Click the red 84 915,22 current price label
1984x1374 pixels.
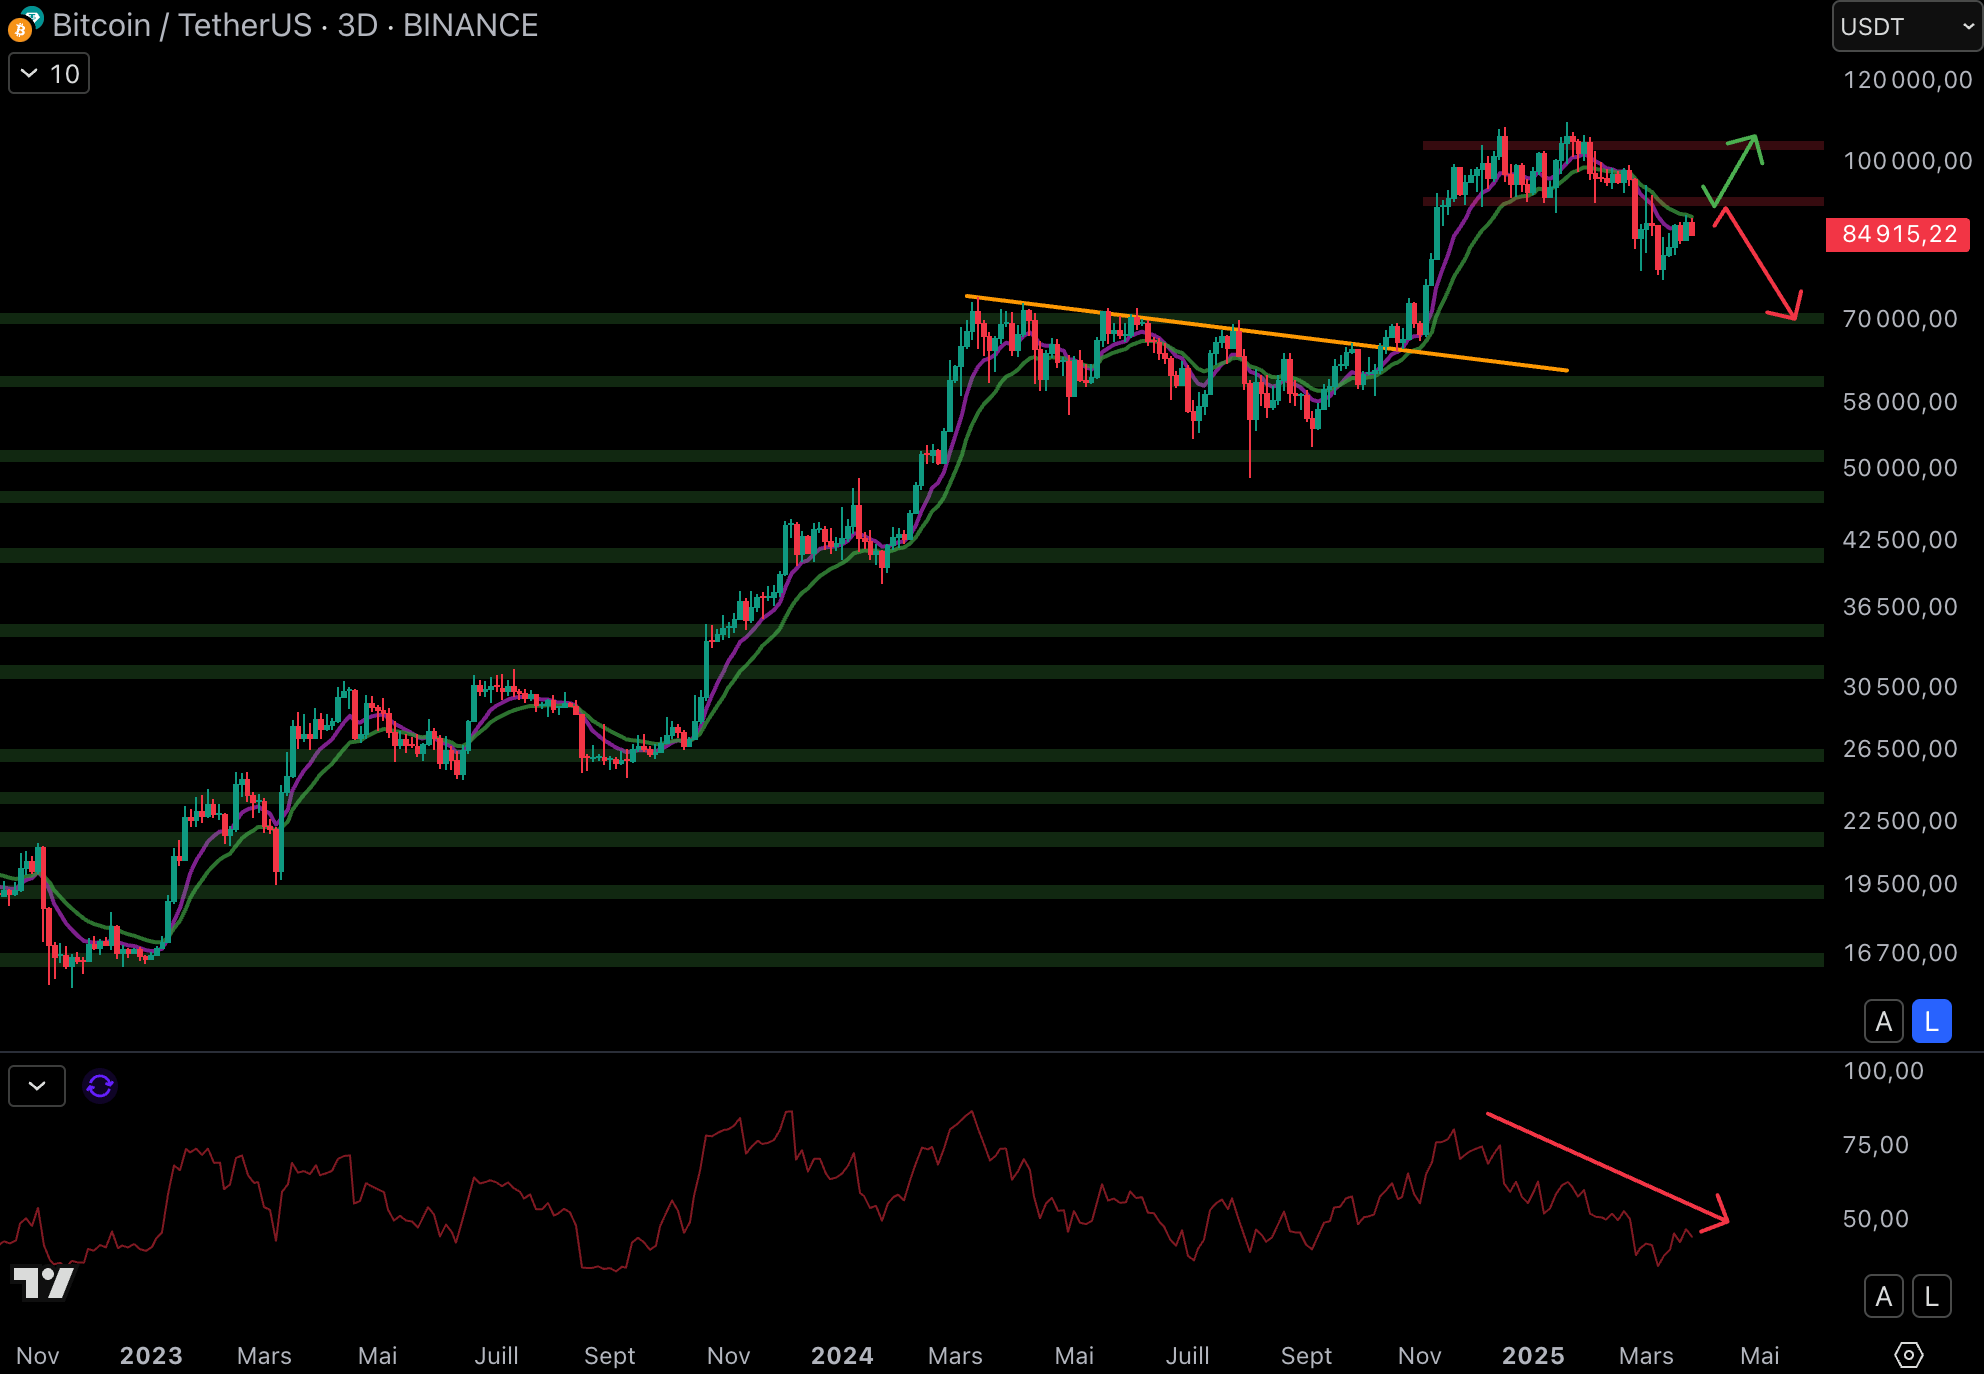click(x=1897, y=235)
